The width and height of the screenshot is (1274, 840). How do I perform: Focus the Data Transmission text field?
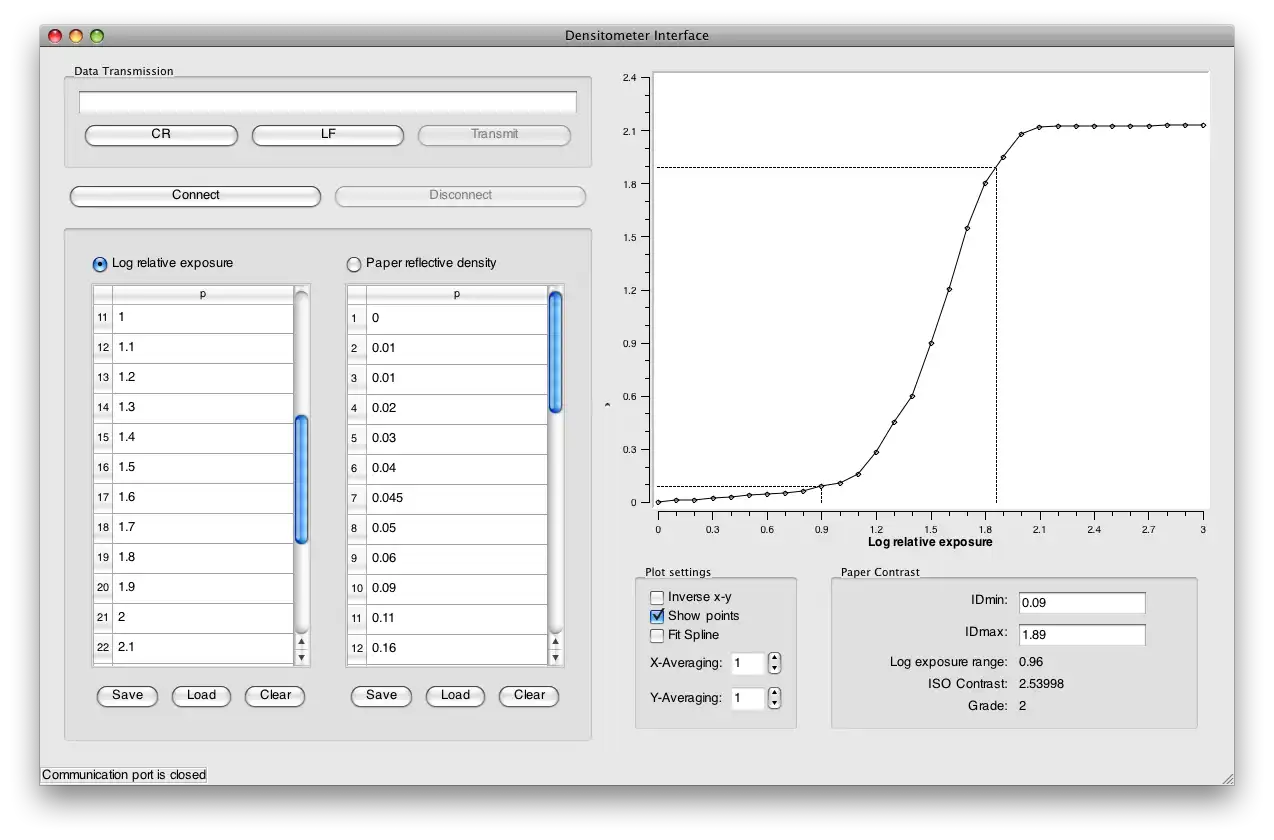click(x=328, y=102)
